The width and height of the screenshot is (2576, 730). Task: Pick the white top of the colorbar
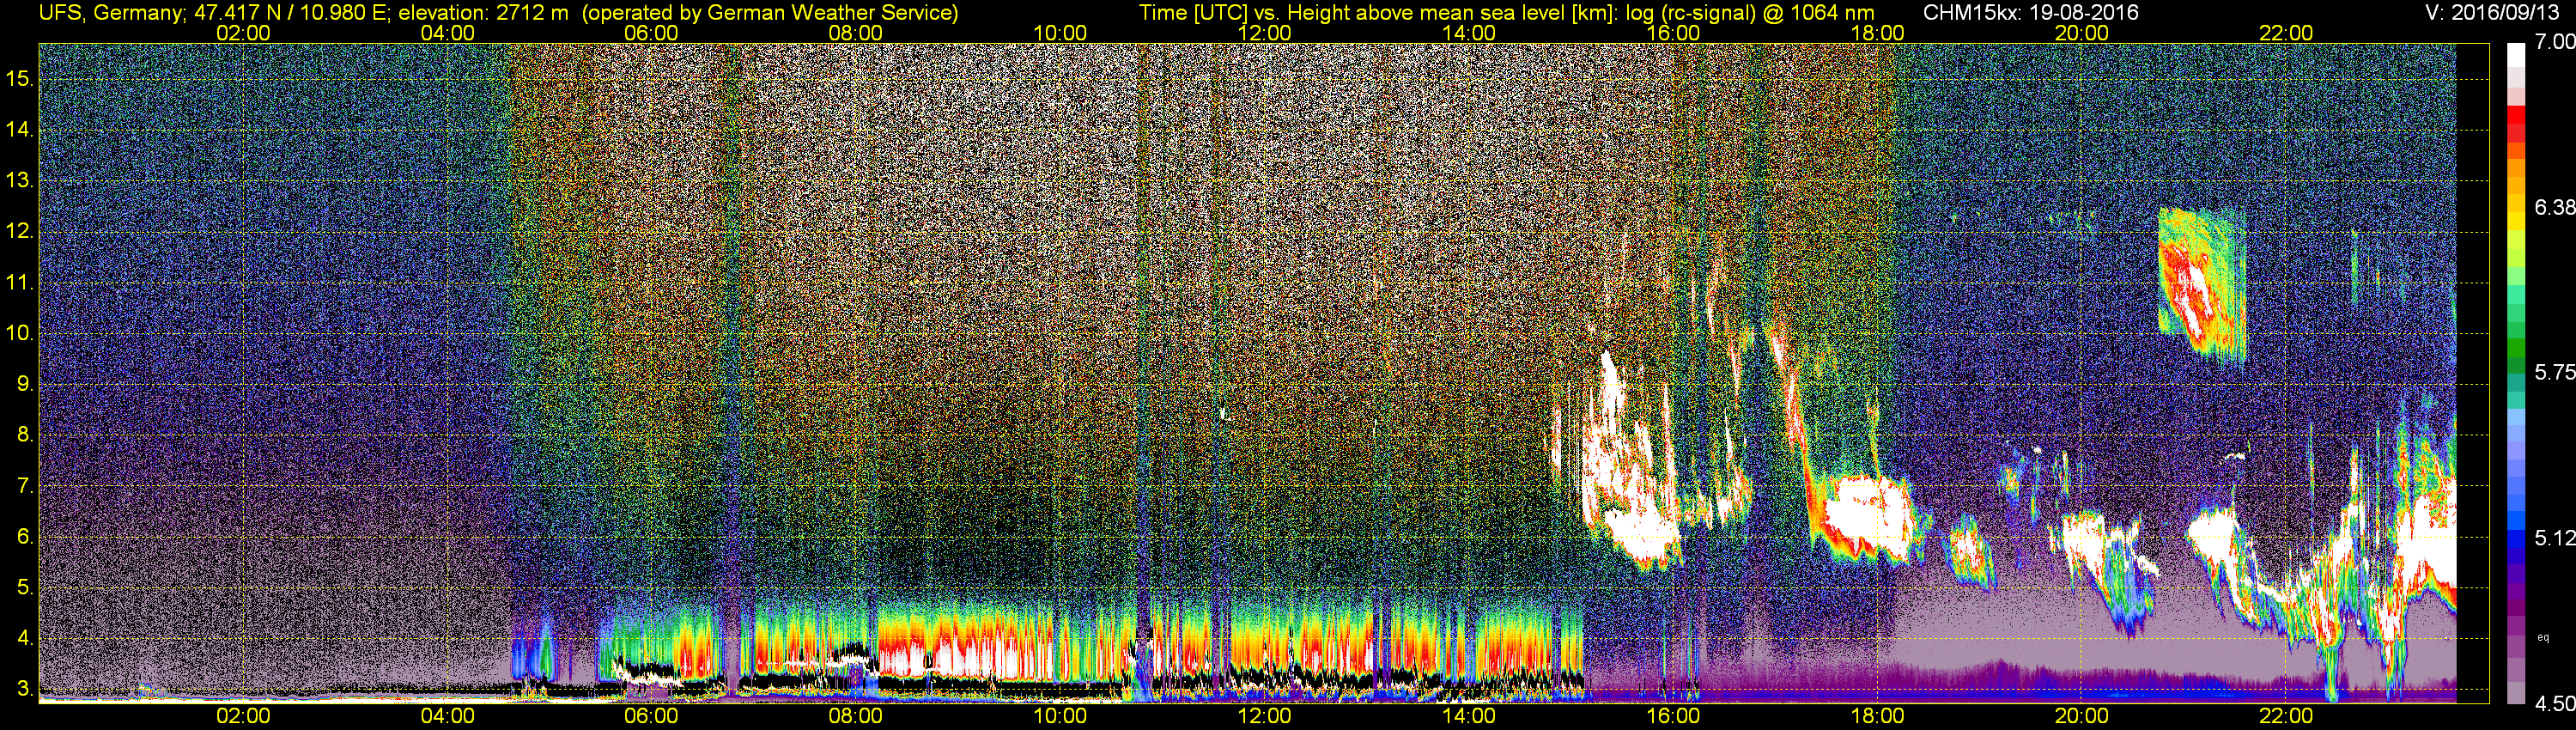point(2516,60)
